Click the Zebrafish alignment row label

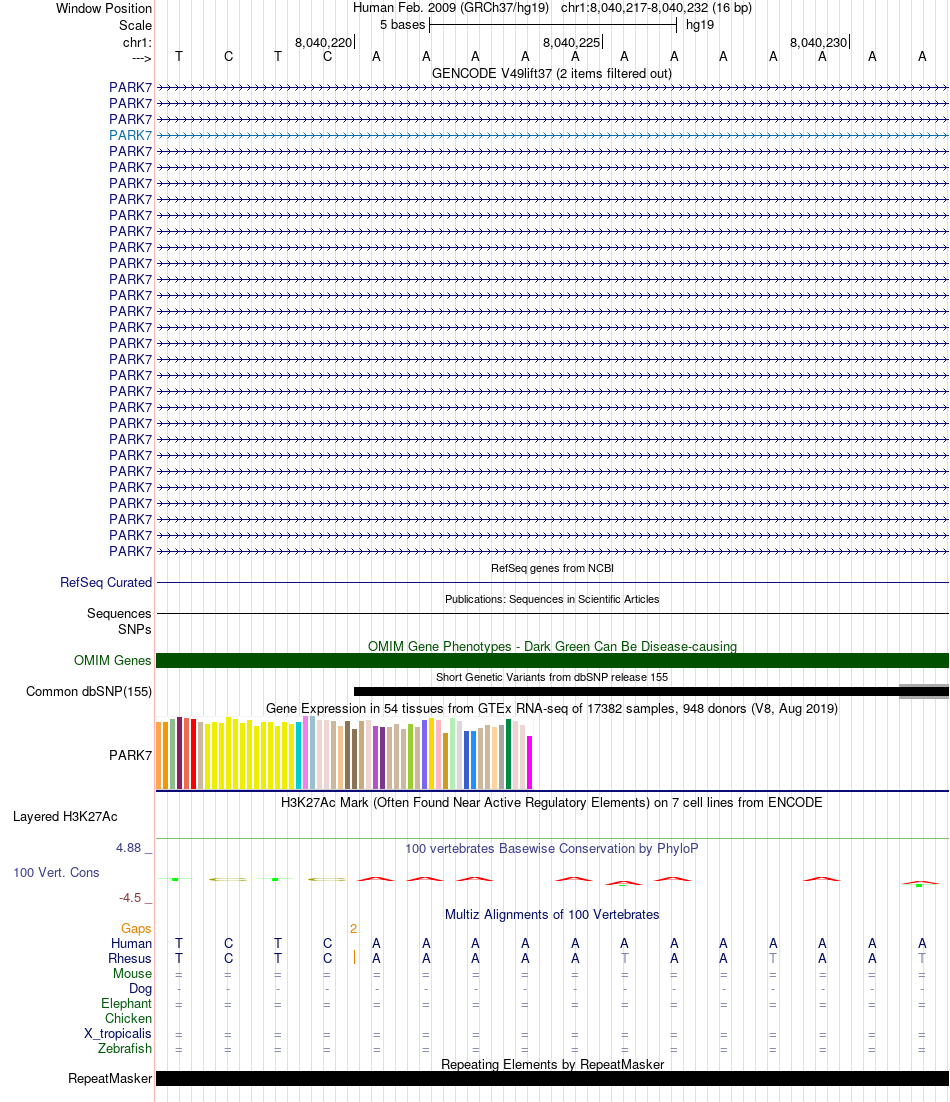124,1049
